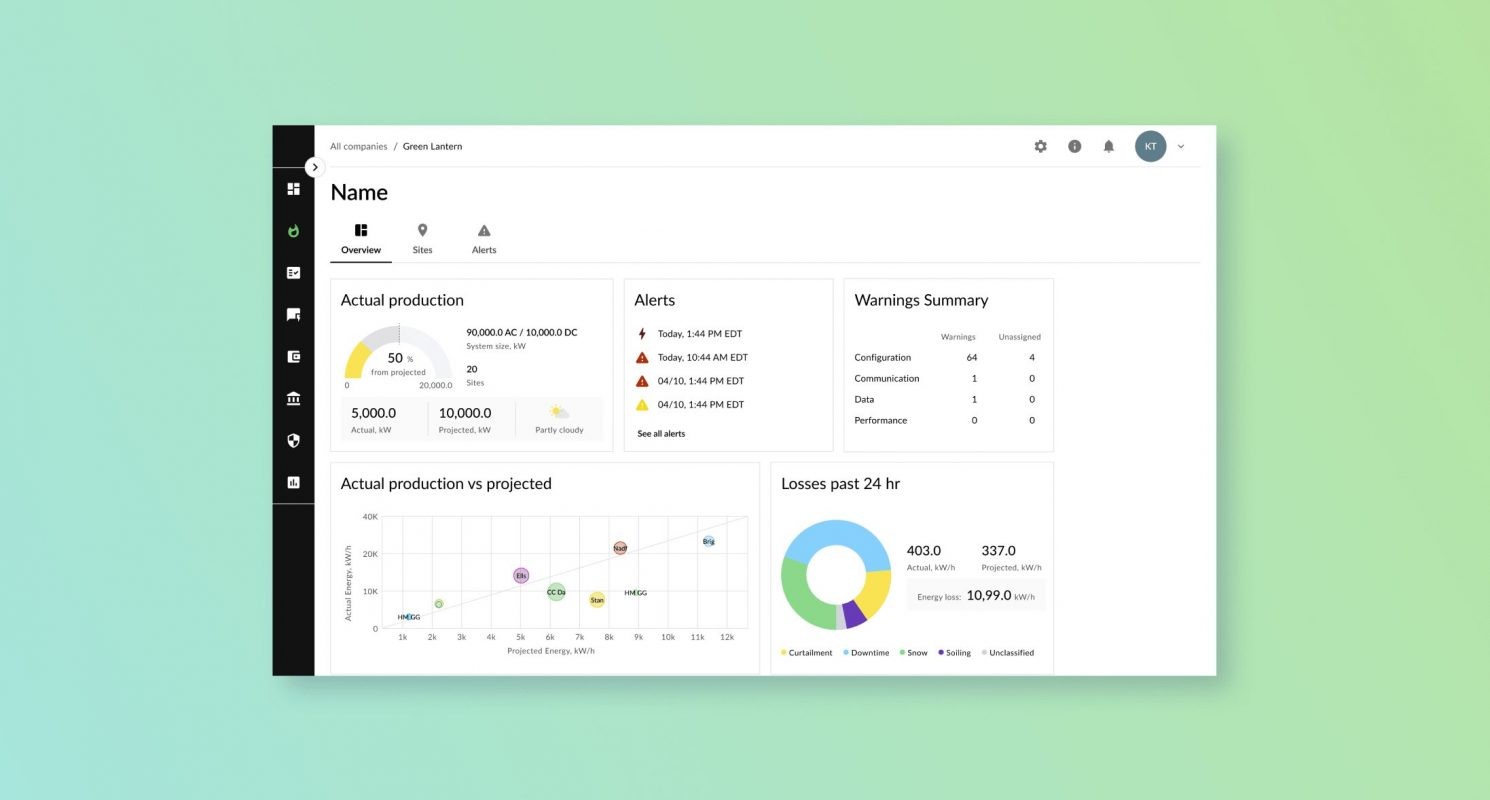The width and height of the screenshot is (1490, 800).
Task: Expand the user menu chevron next to KT
Action: 1181,146
